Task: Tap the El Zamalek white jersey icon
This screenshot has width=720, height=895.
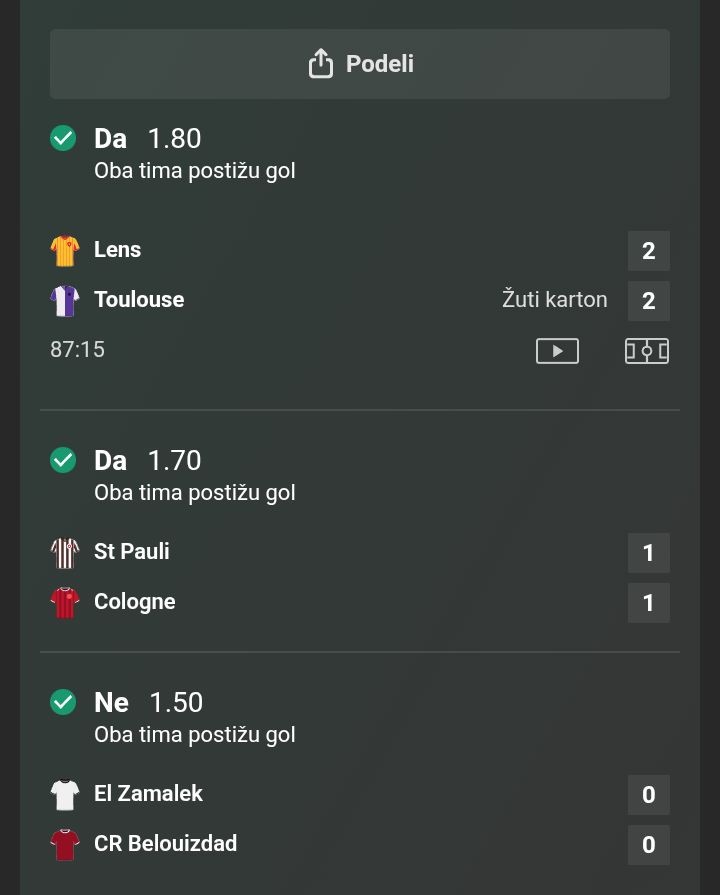Action: 65,794
